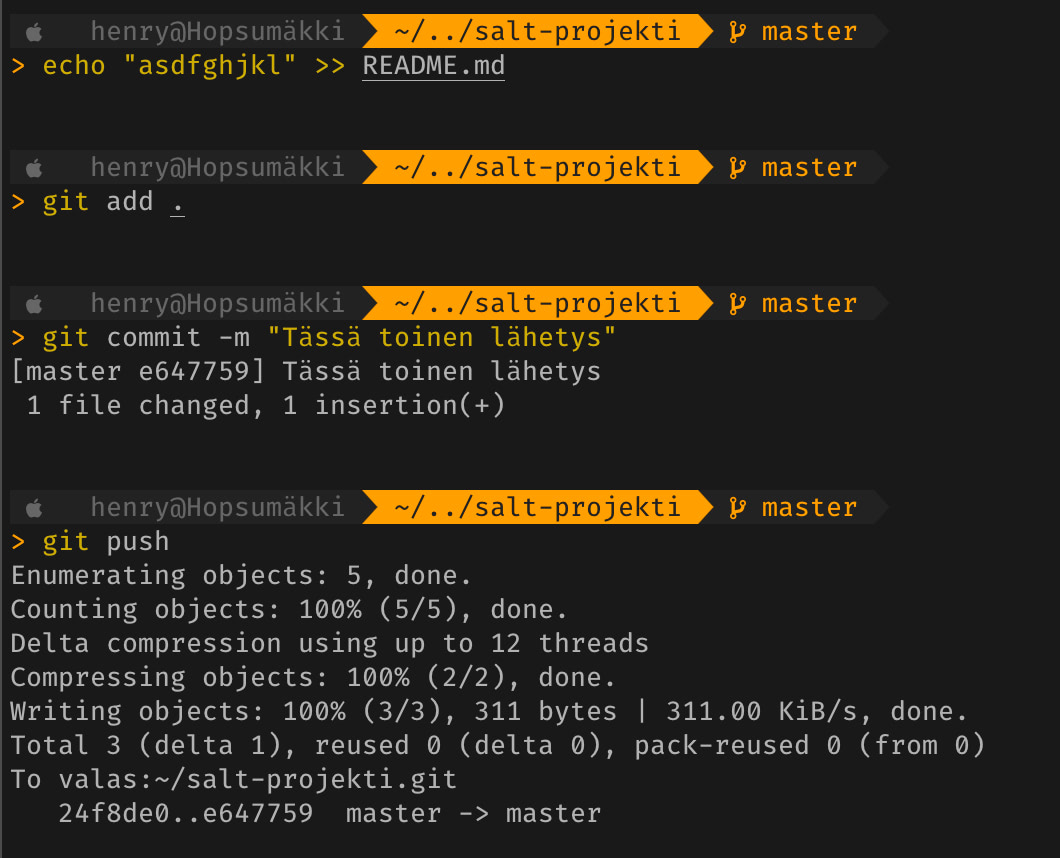The height and width of the screenshot is (858, 1060).
Task: Click the 24f8de0..e647759 hash range
Action: point(185,813)
